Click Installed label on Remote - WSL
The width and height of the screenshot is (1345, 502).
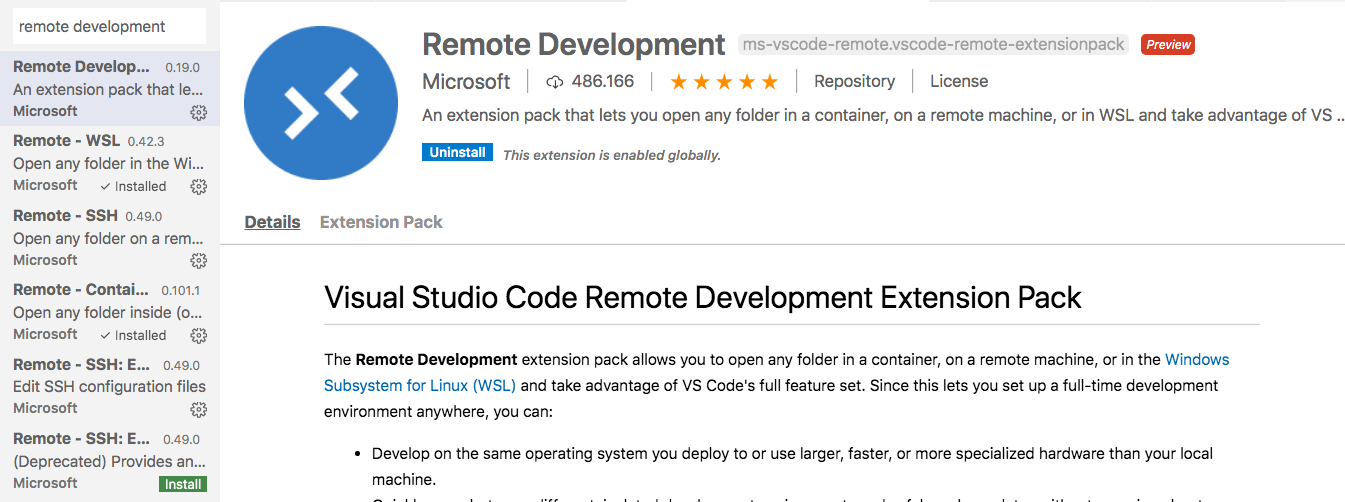(x=133, y=186)
